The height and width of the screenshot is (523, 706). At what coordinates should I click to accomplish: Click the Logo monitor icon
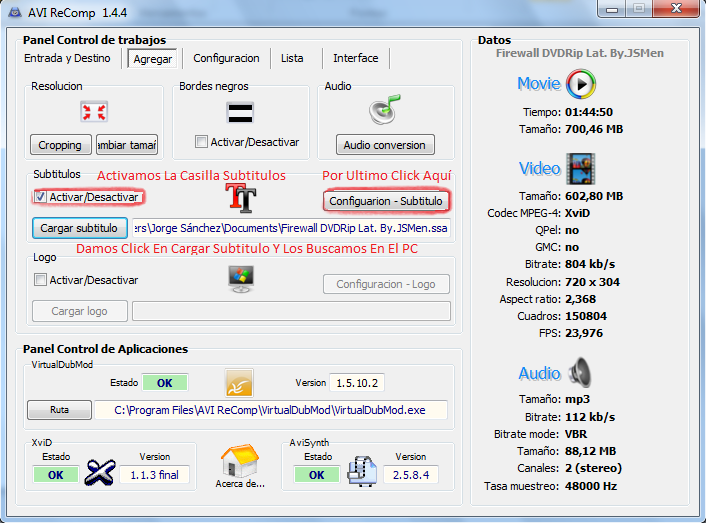coord(241,279)
